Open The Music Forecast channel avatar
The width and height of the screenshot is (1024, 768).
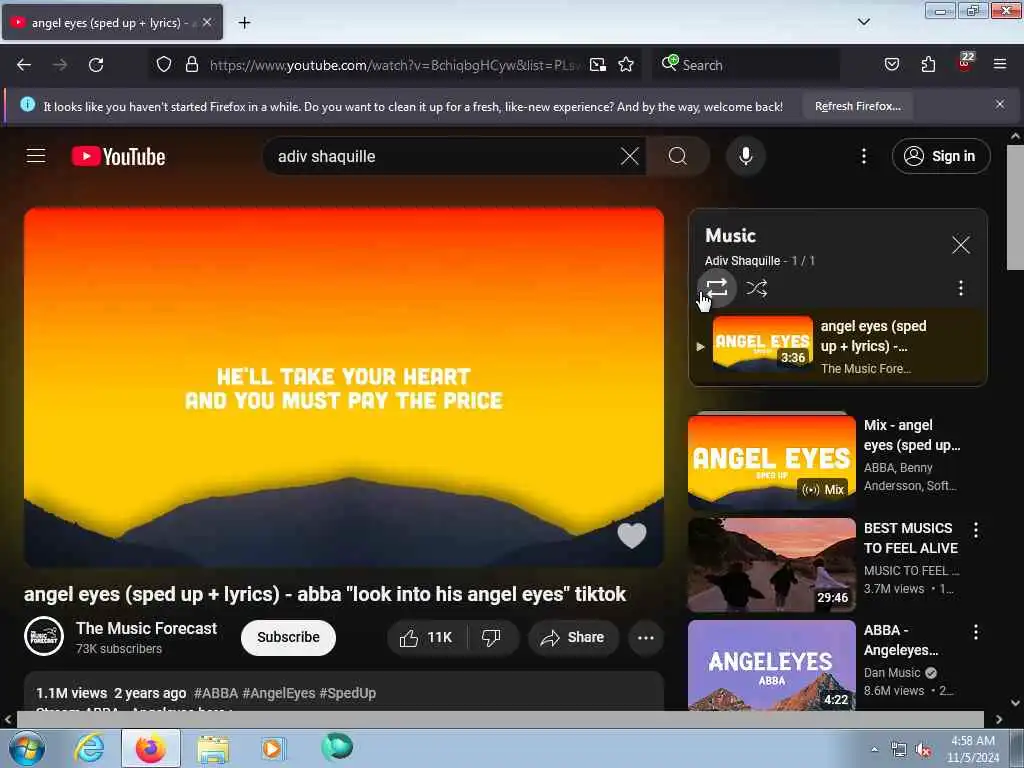click(x=44, y=636)
